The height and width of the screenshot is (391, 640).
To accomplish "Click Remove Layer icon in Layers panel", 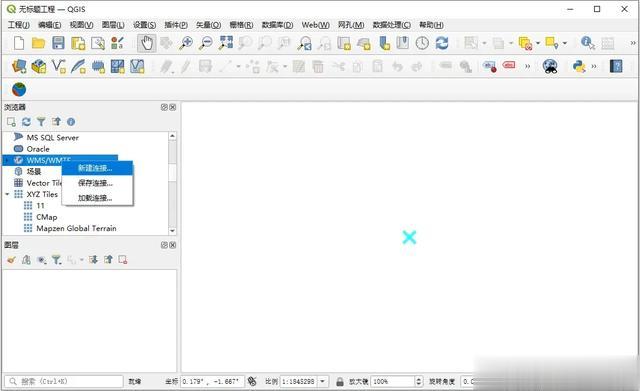I will 122,260.
